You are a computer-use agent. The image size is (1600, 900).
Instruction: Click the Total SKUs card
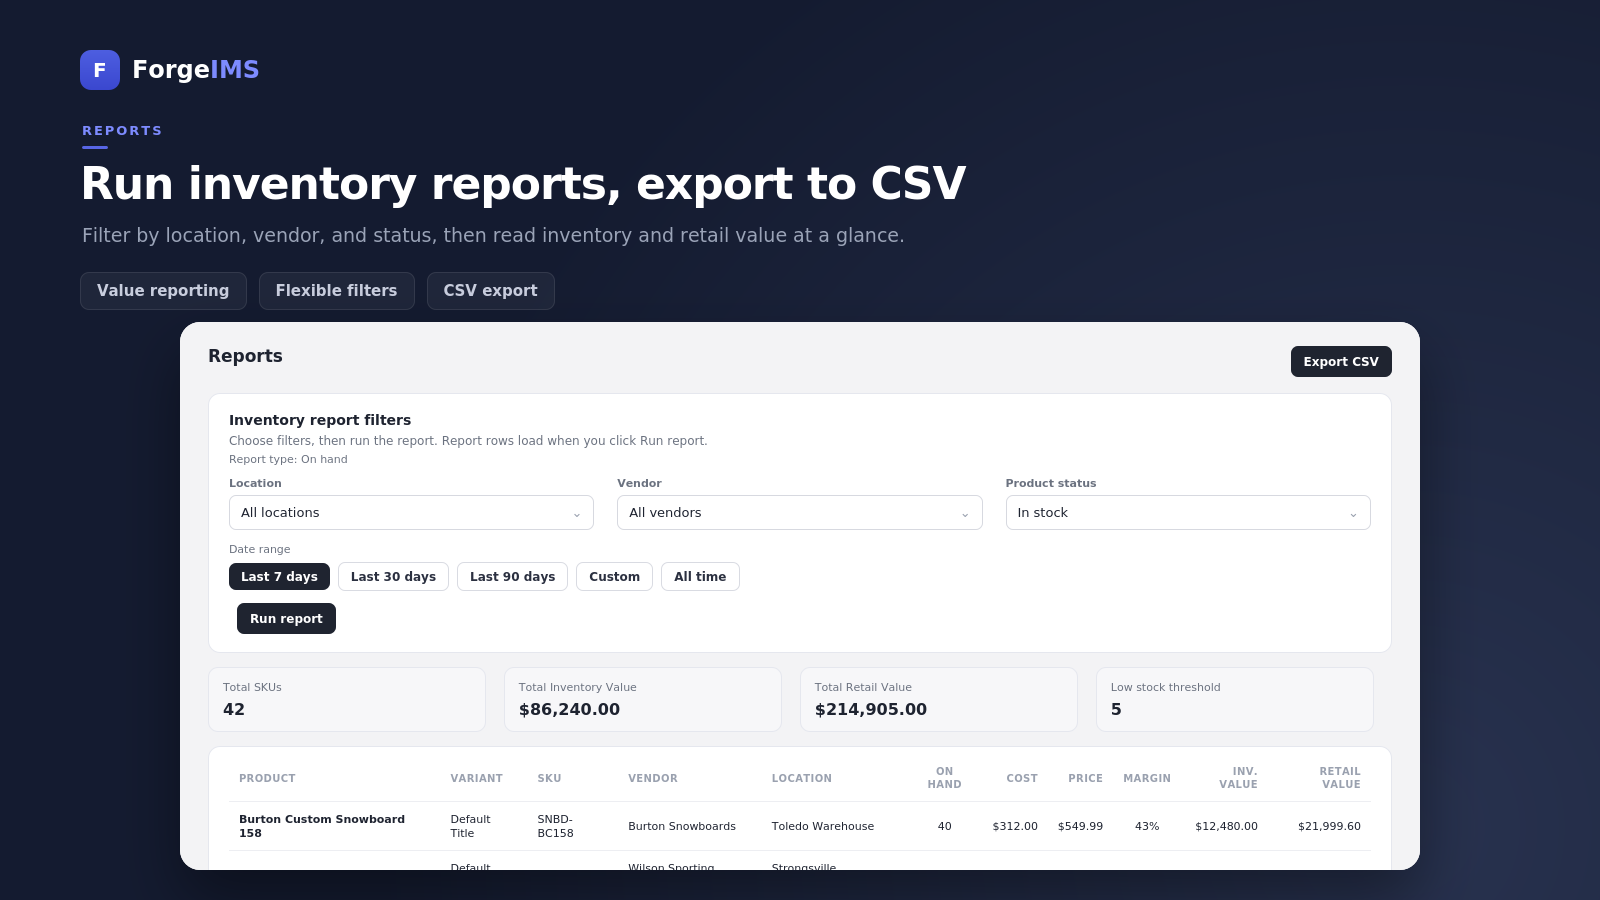(347, 700)
